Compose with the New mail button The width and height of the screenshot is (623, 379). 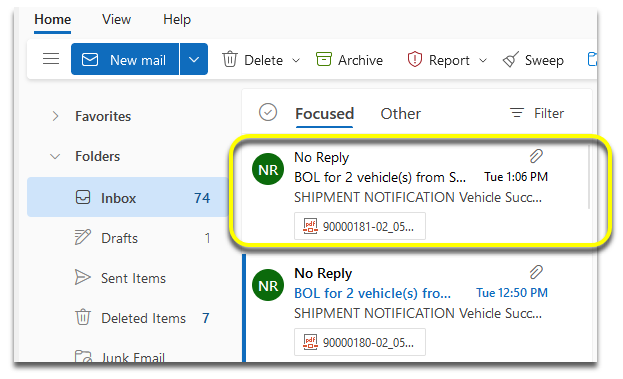pyautogui.click(x=125, y=59)
